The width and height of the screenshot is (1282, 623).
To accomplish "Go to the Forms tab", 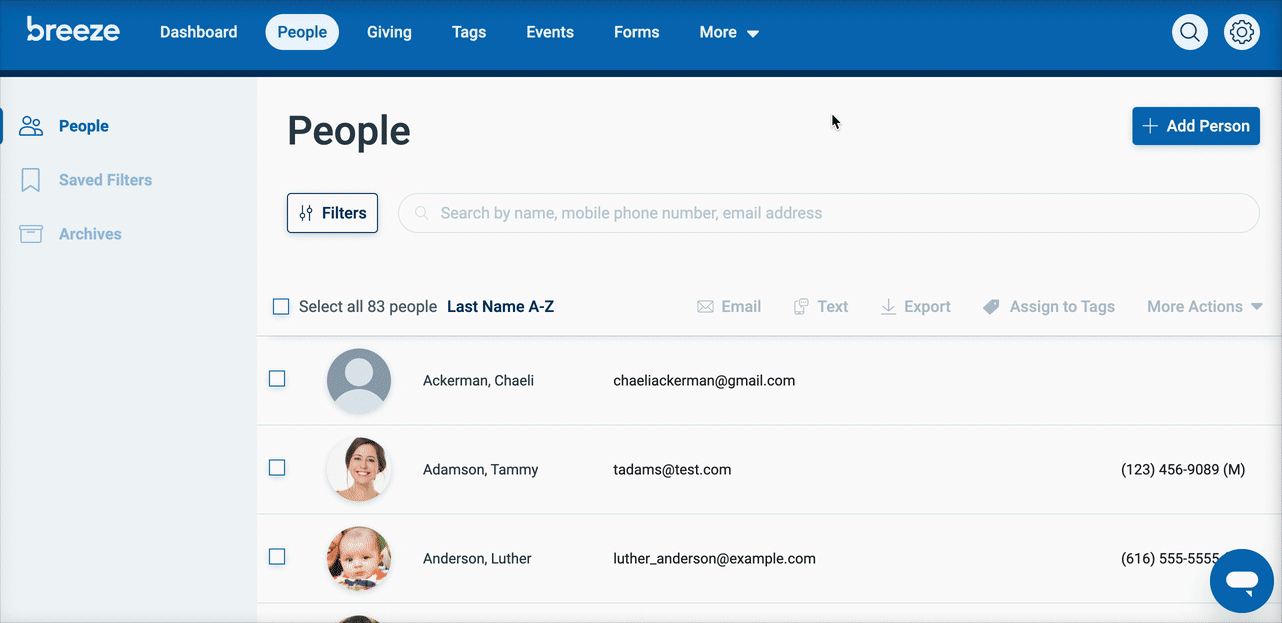I will [636, 32].
